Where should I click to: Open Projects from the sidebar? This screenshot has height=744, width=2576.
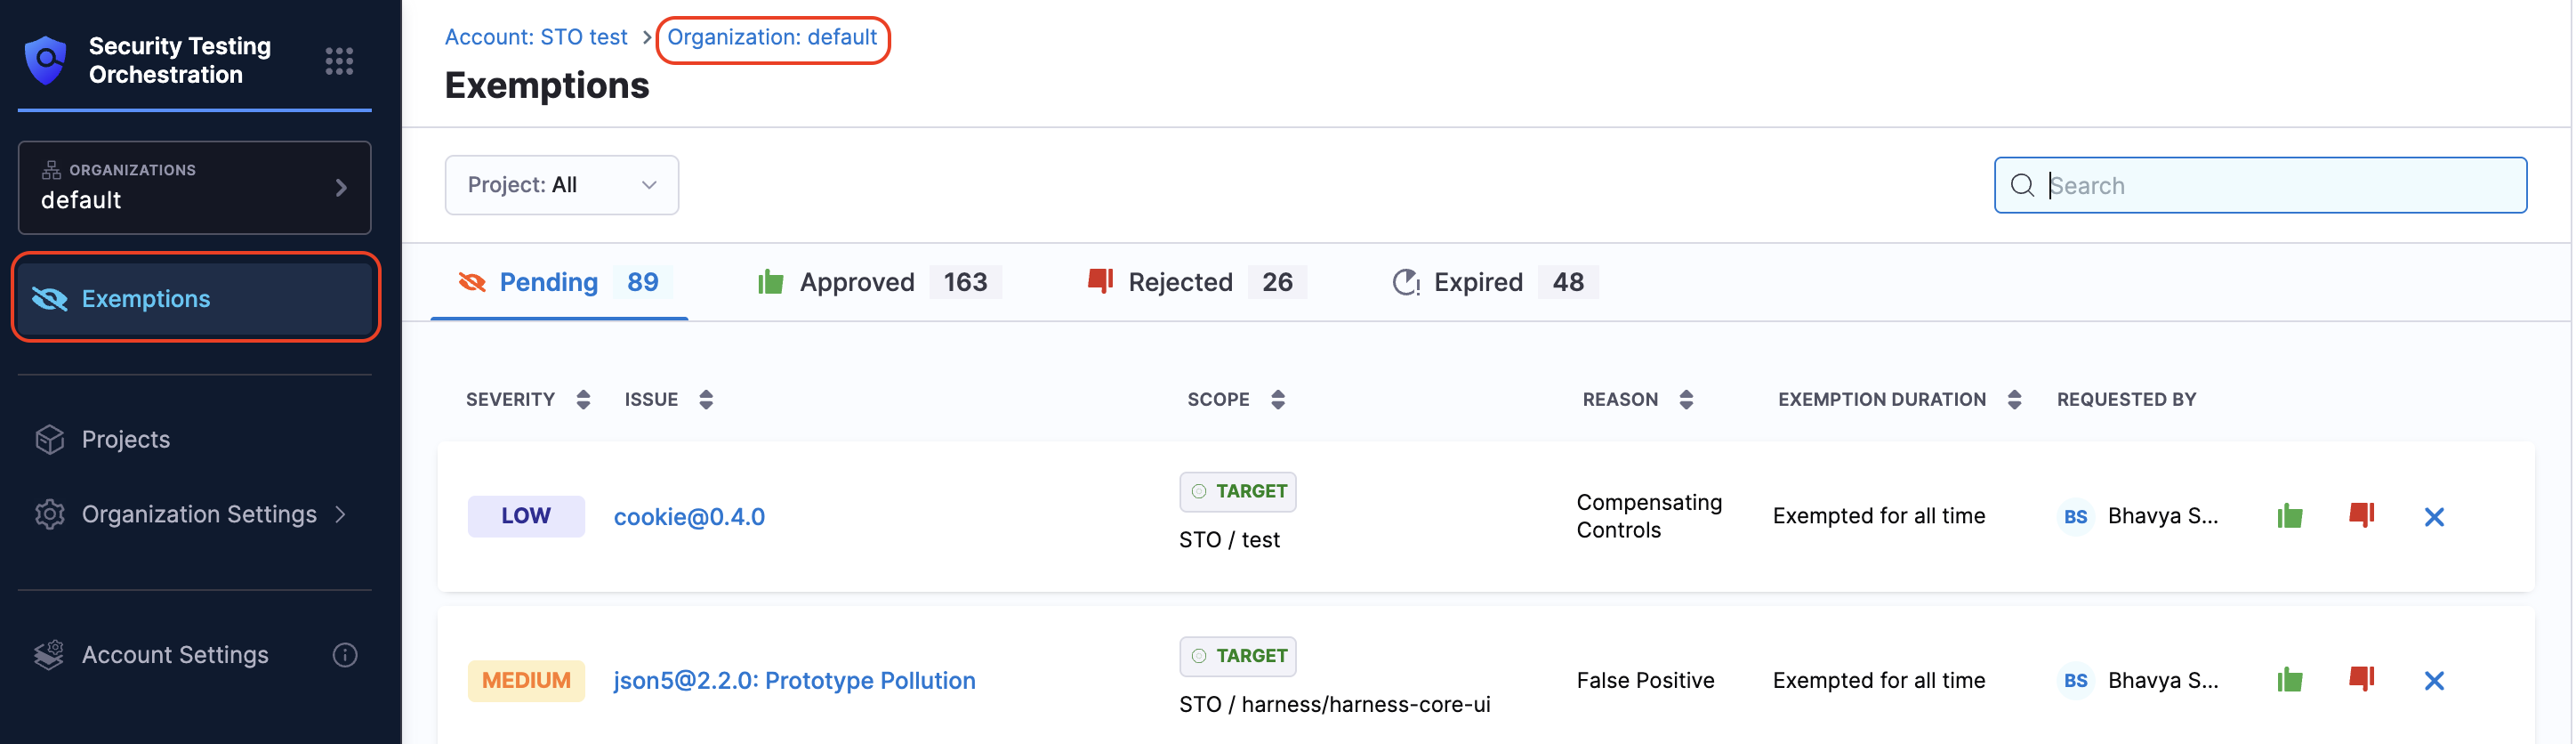(126, 439)
